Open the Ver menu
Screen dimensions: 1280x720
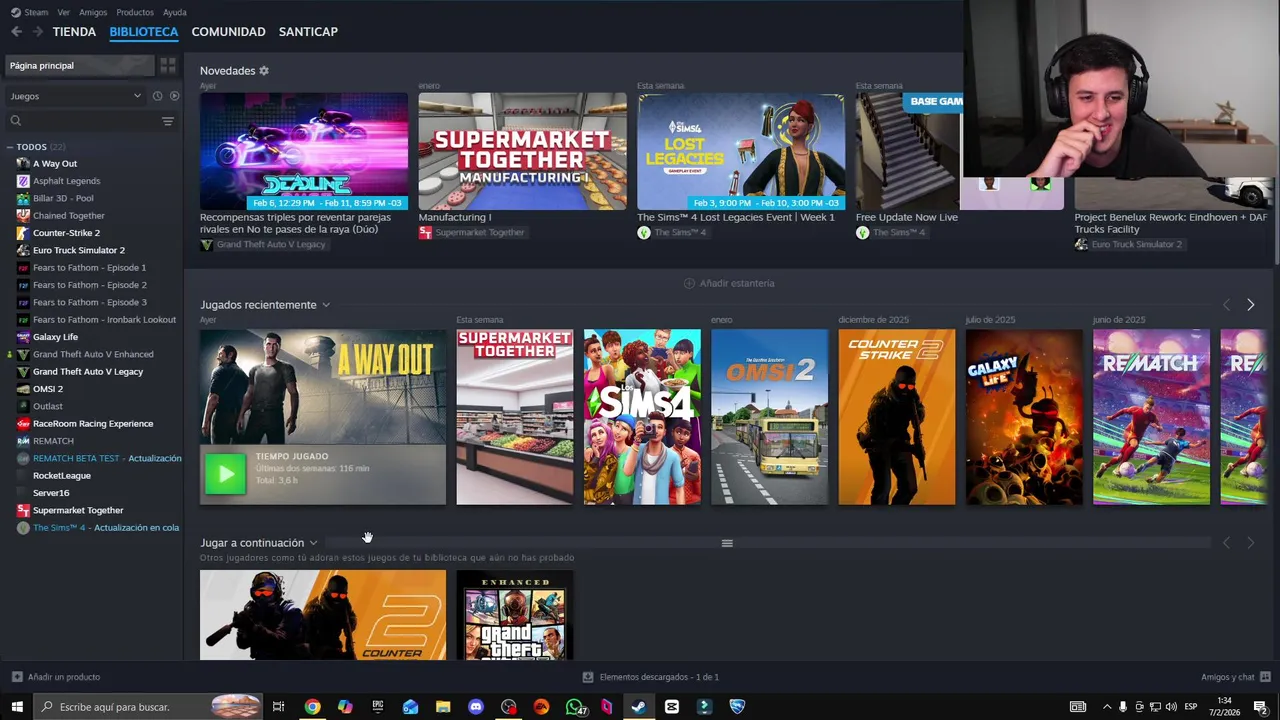coord(64,12)
